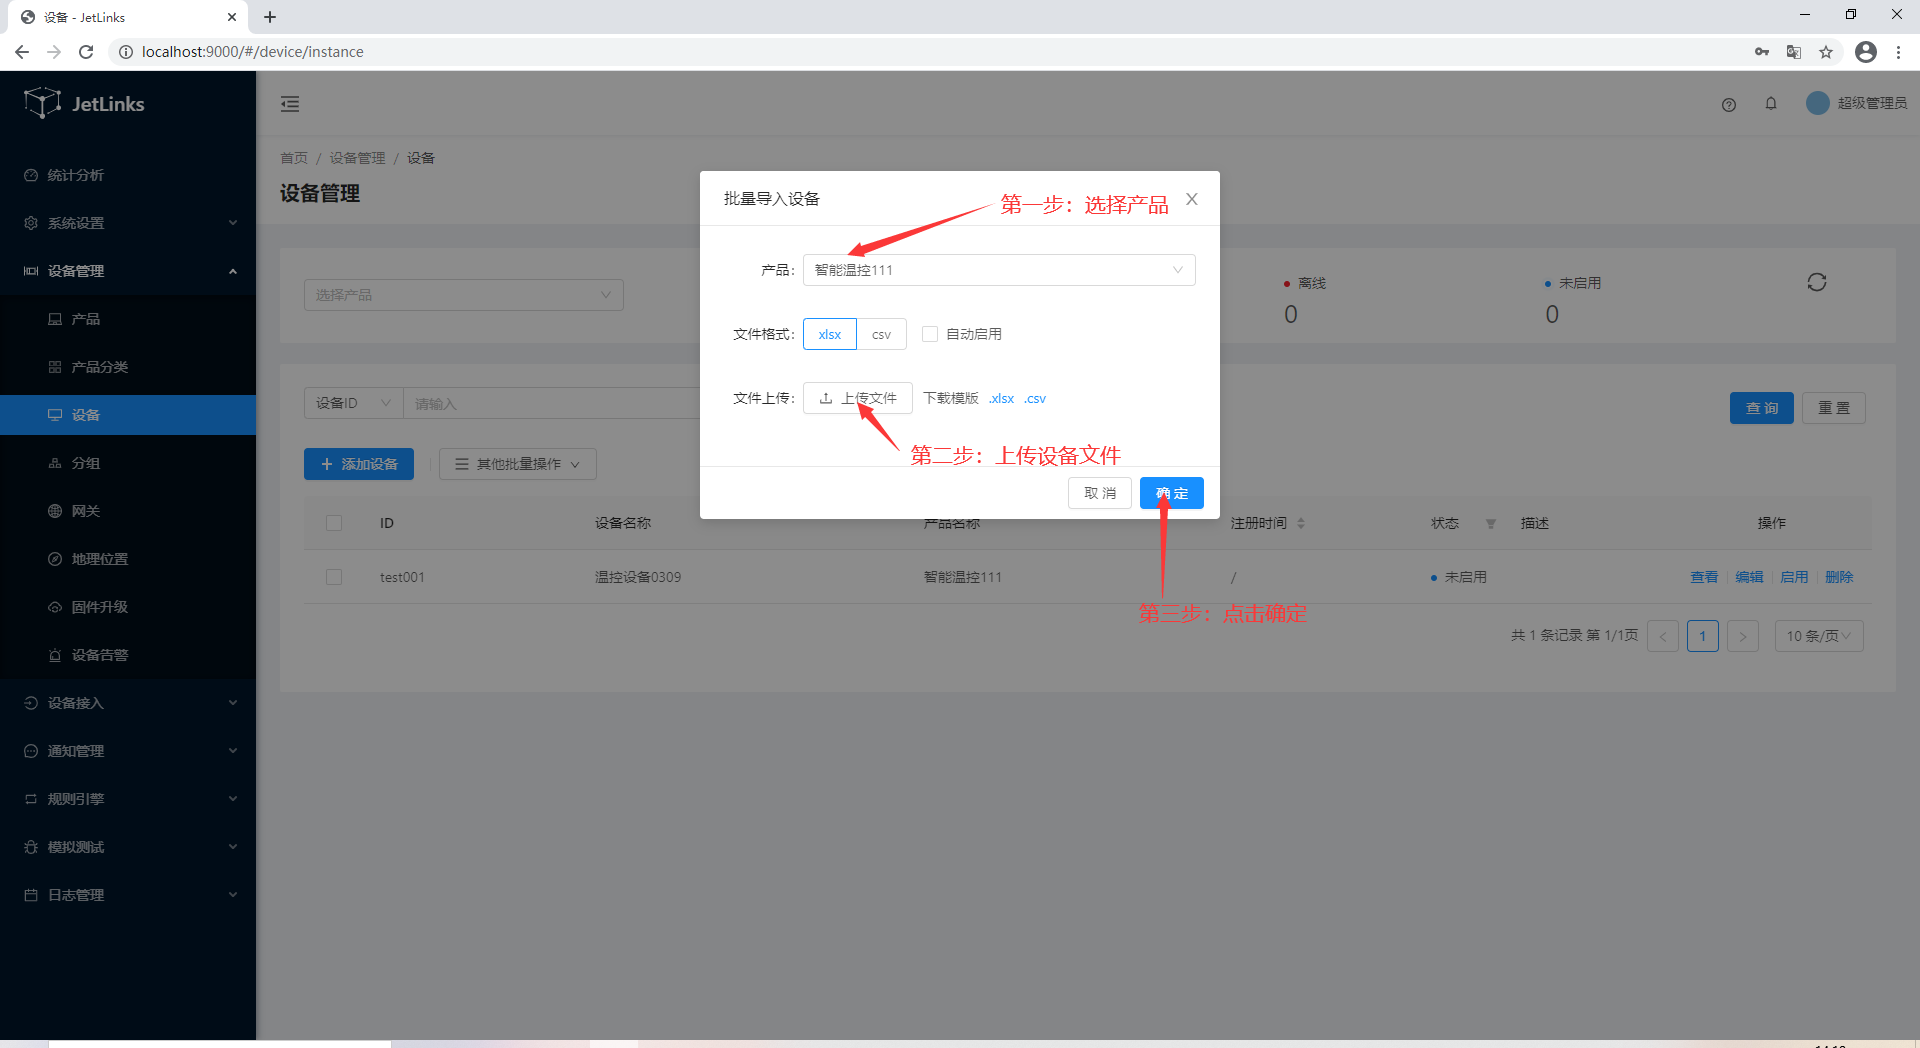Expand the 10 条/页 page size dropdown
The height and width of the screenshot is (1048, 1920).
(x=1817, y=636)
